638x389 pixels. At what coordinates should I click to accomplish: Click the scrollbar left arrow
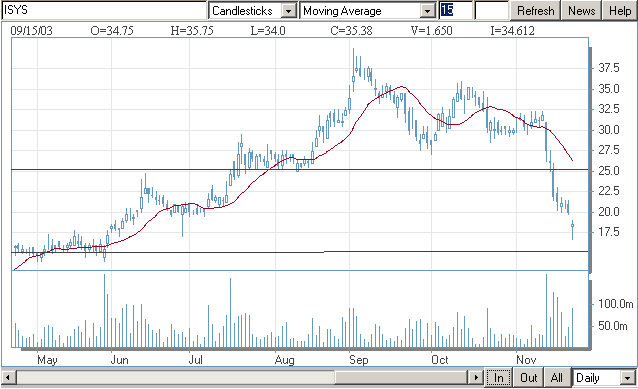click(8, 378)
